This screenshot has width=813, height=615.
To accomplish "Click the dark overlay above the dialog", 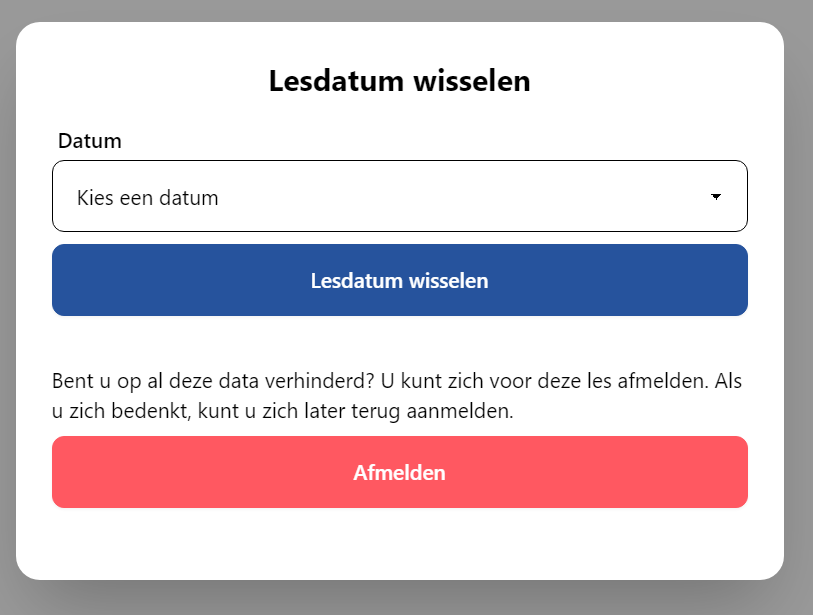I will tap(400, 10).
